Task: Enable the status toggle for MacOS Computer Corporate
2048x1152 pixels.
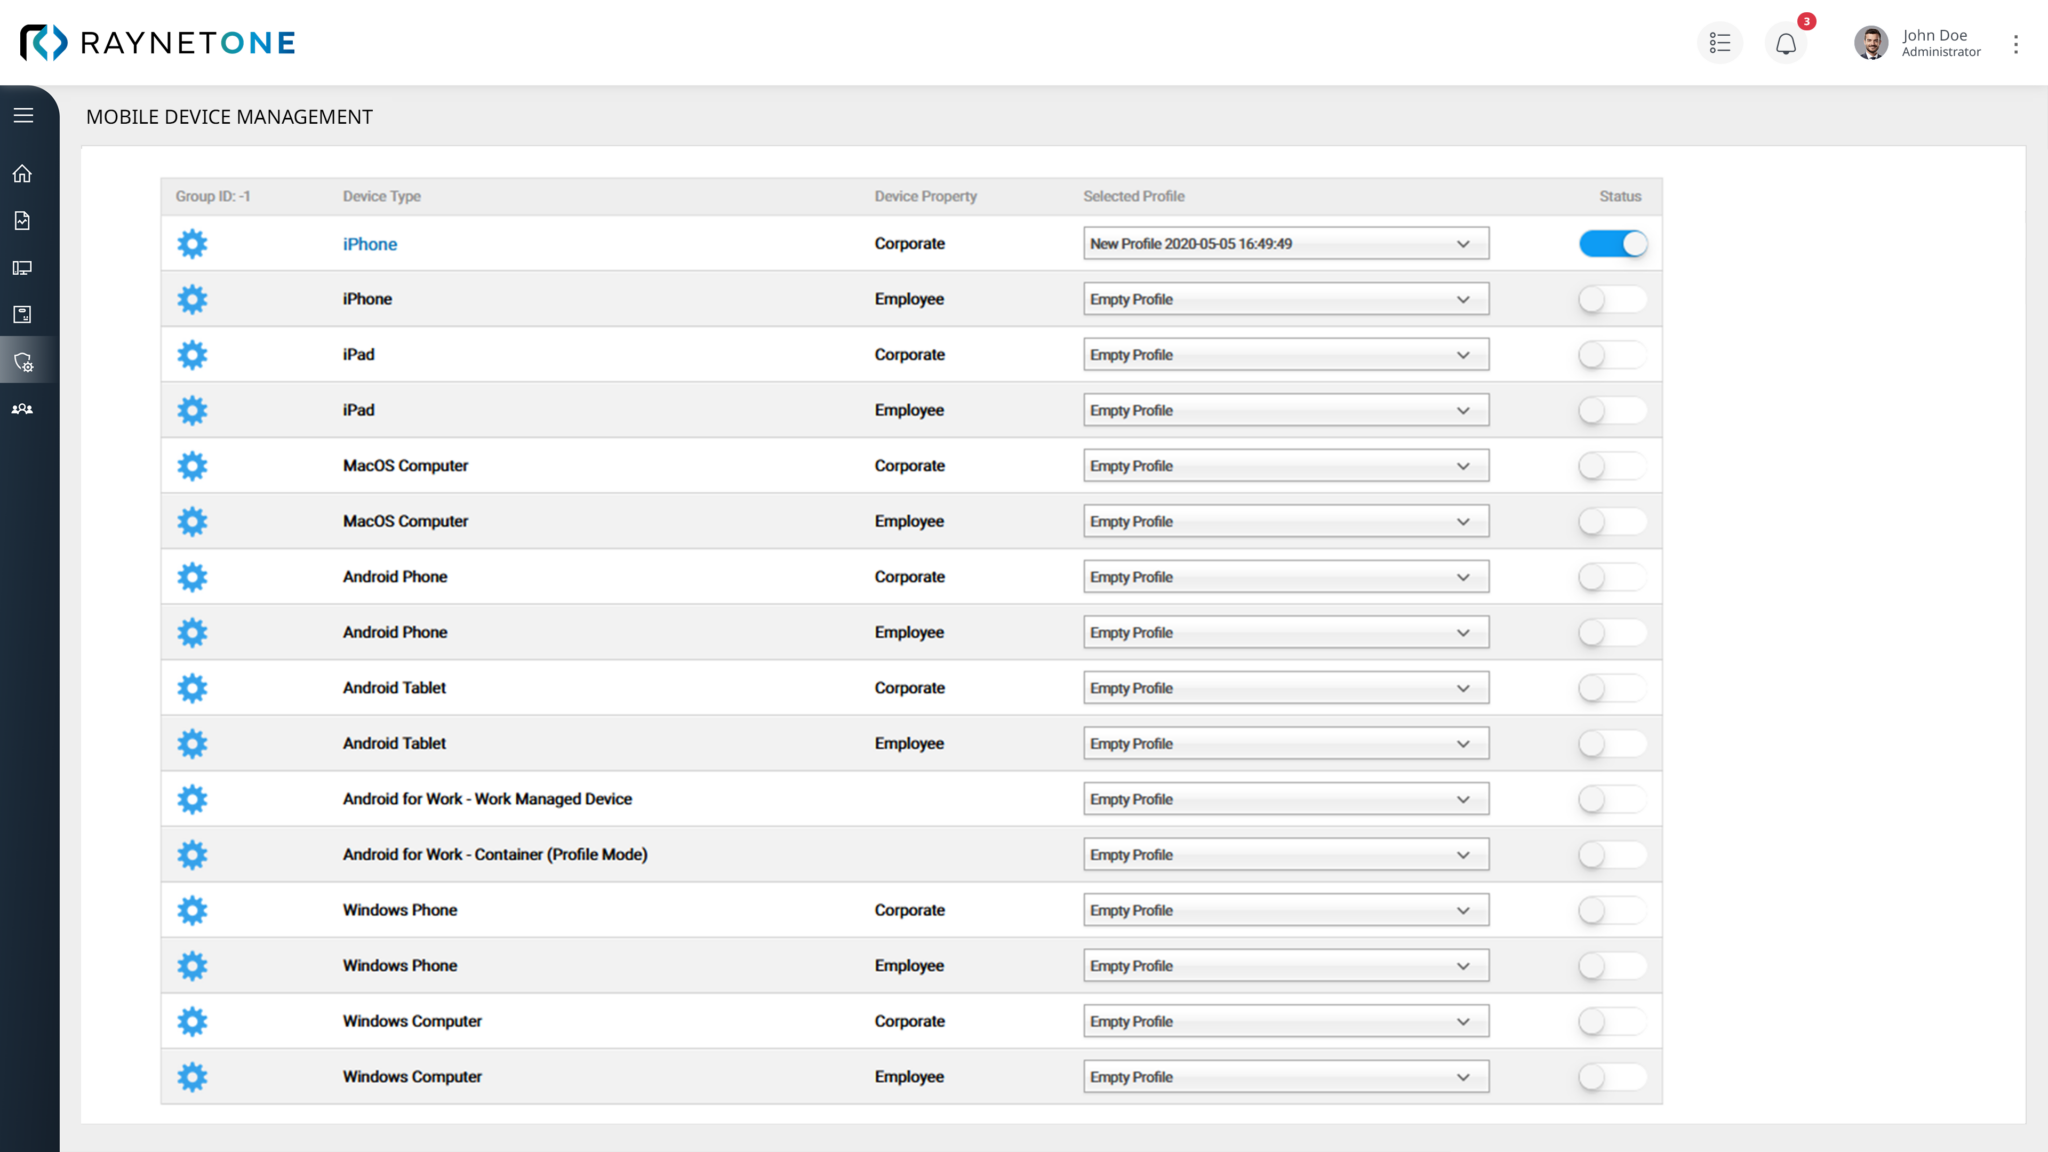Action: (x=1613, y=466)
